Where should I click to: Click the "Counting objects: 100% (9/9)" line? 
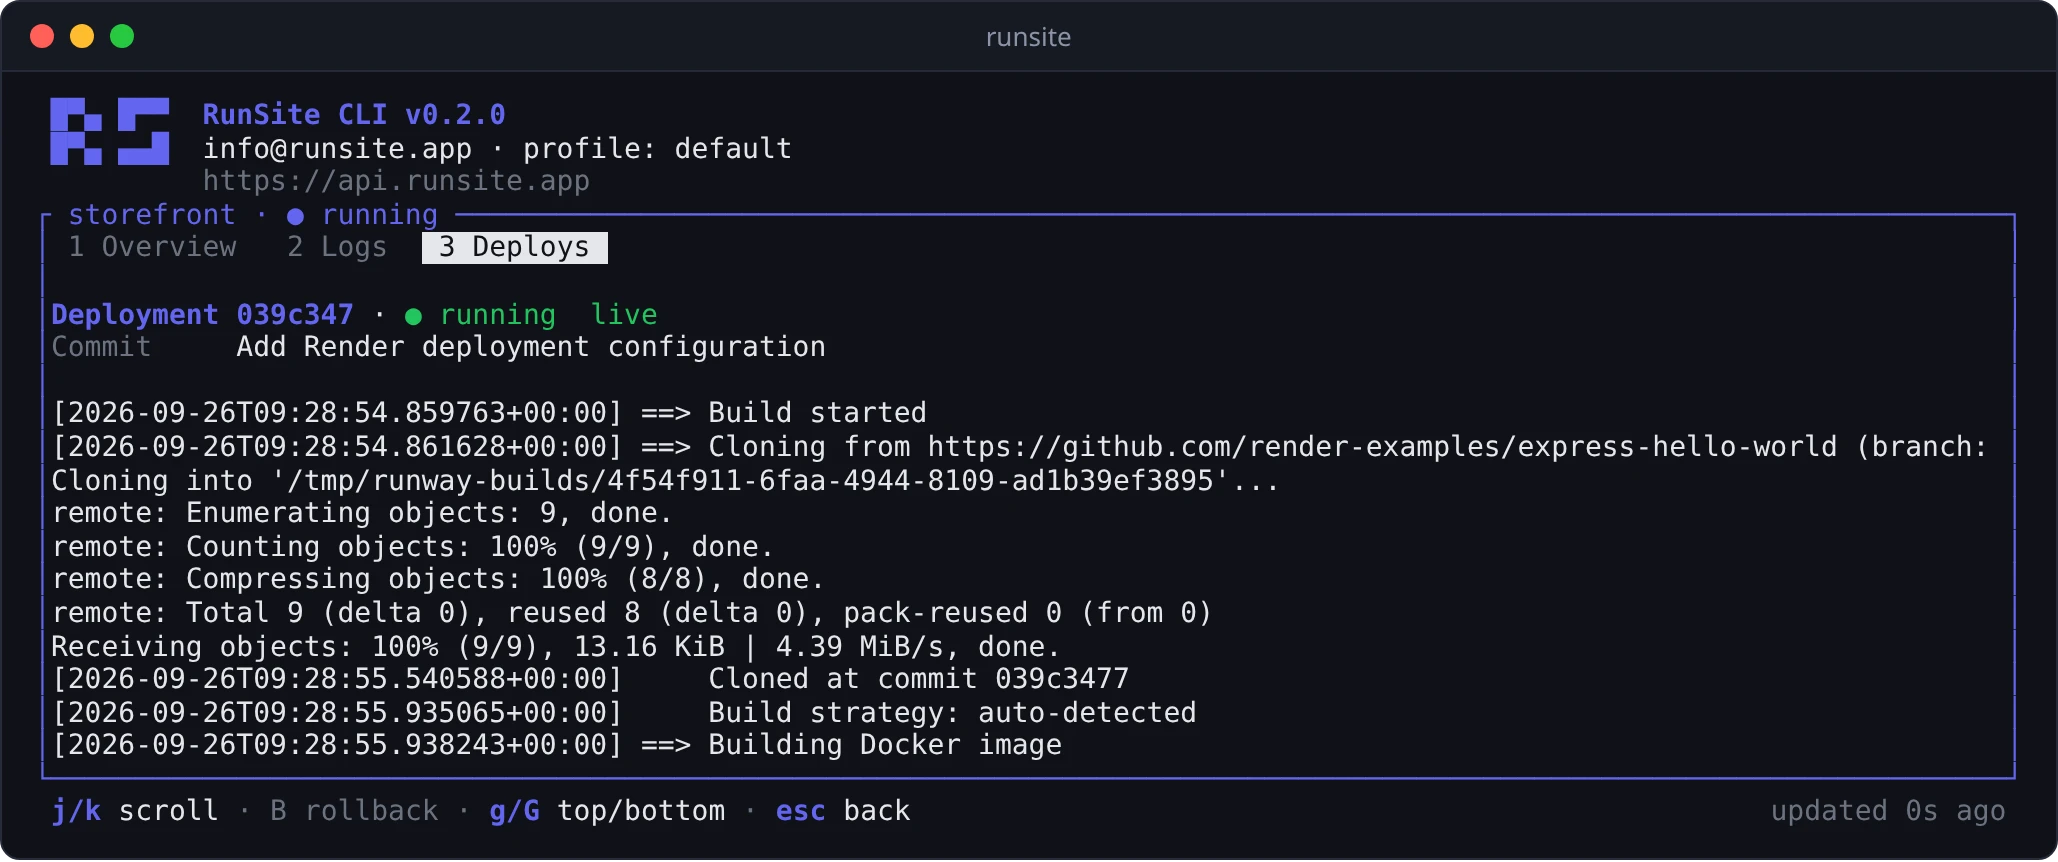click(x=413, y=547)
